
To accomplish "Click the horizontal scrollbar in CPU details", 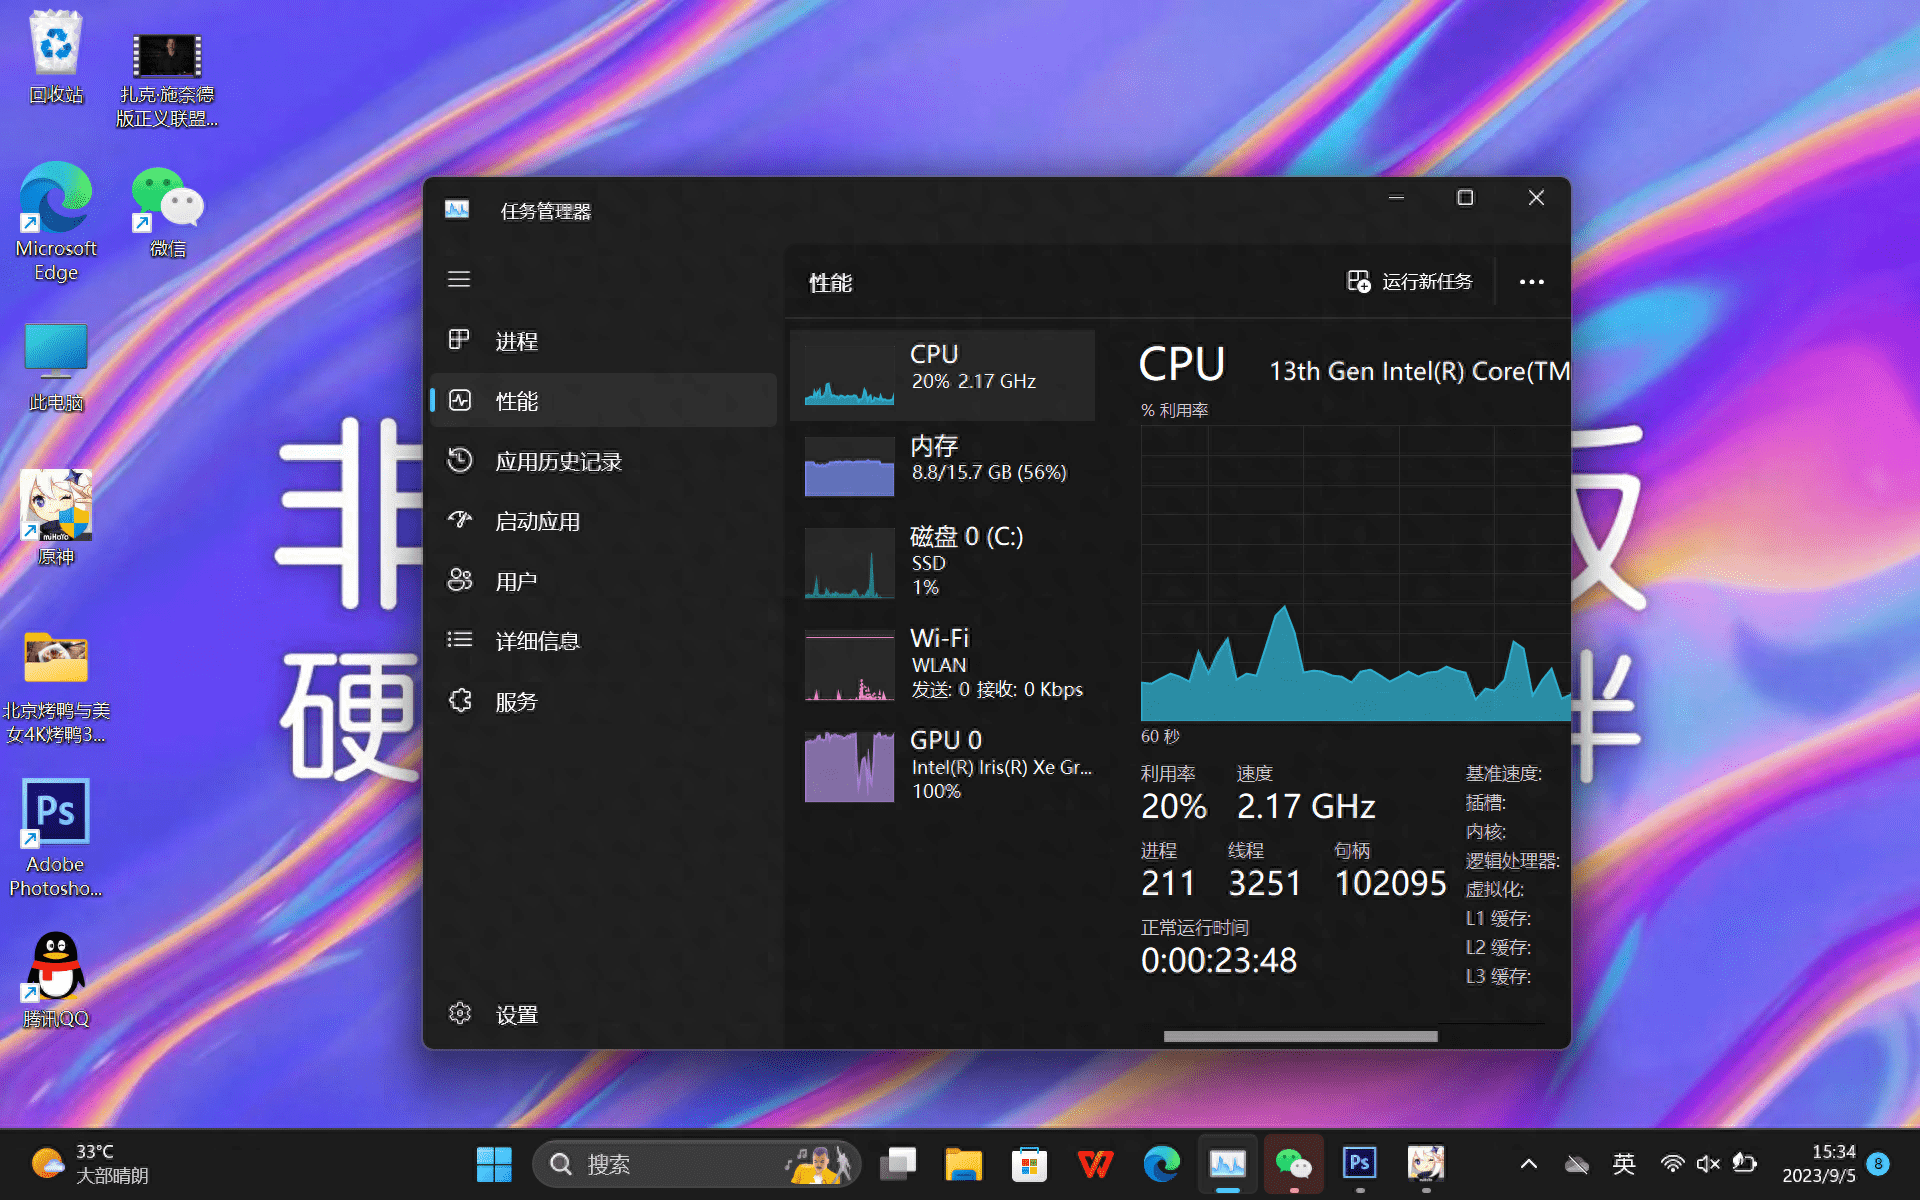I will coord(1300,1036).
